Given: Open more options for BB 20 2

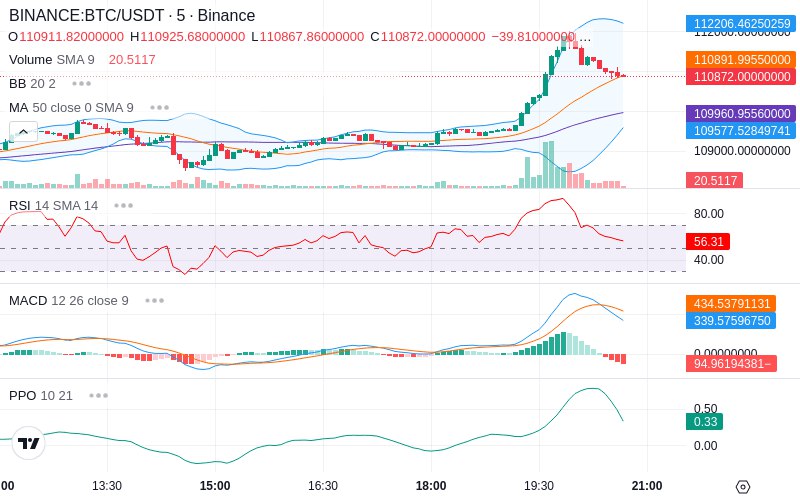Looking at the screenshot, I should tap(82, 84).
